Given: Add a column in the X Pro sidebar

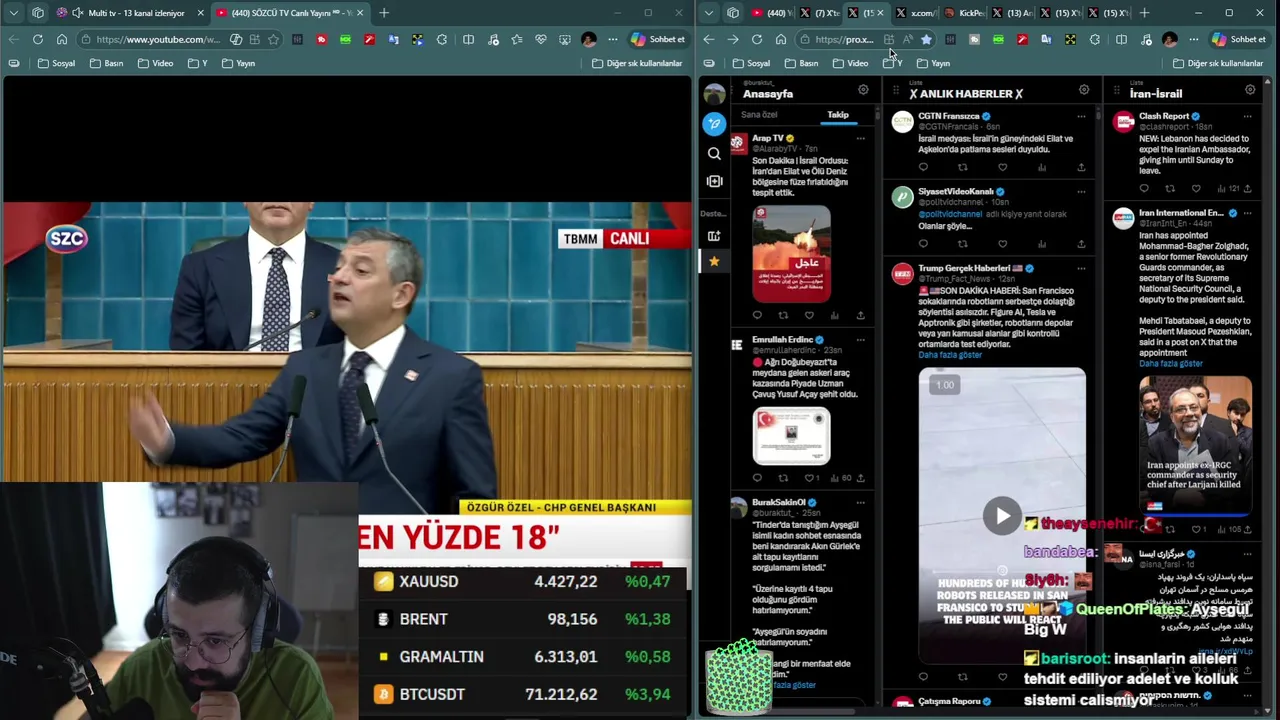Looking at the screenshot, I should pos(714,236).
